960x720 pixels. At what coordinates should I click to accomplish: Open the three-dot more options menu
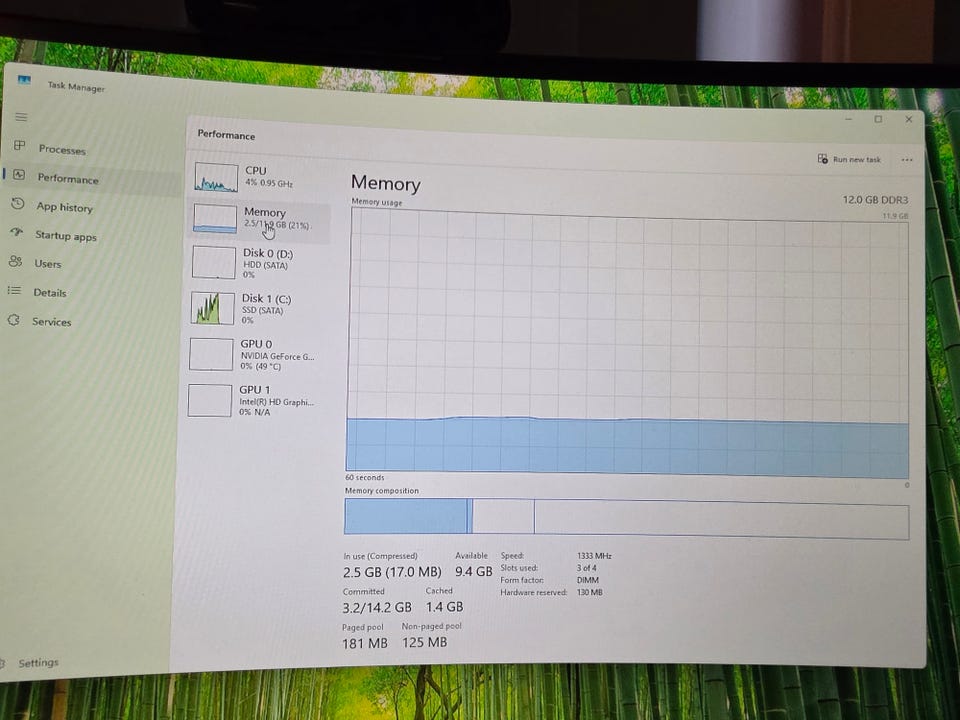click(907, 160)
